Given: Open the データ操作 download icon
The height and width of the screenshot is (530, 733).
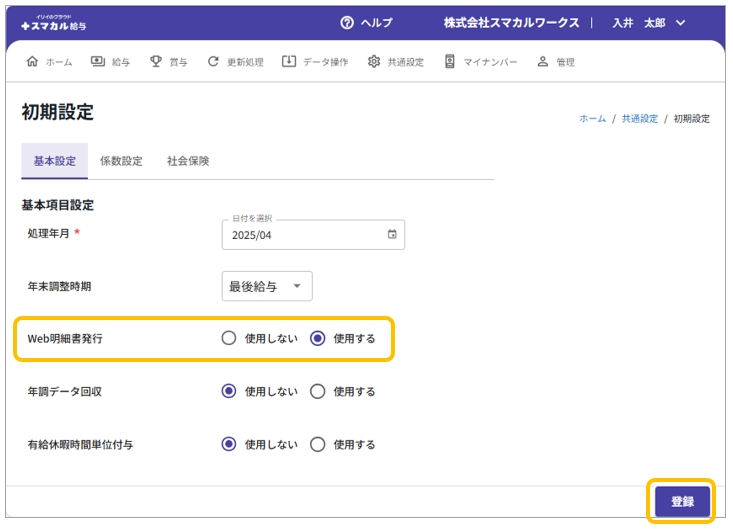Looking at the screenshot, I should pyautogui.click(x=289, y=62).
